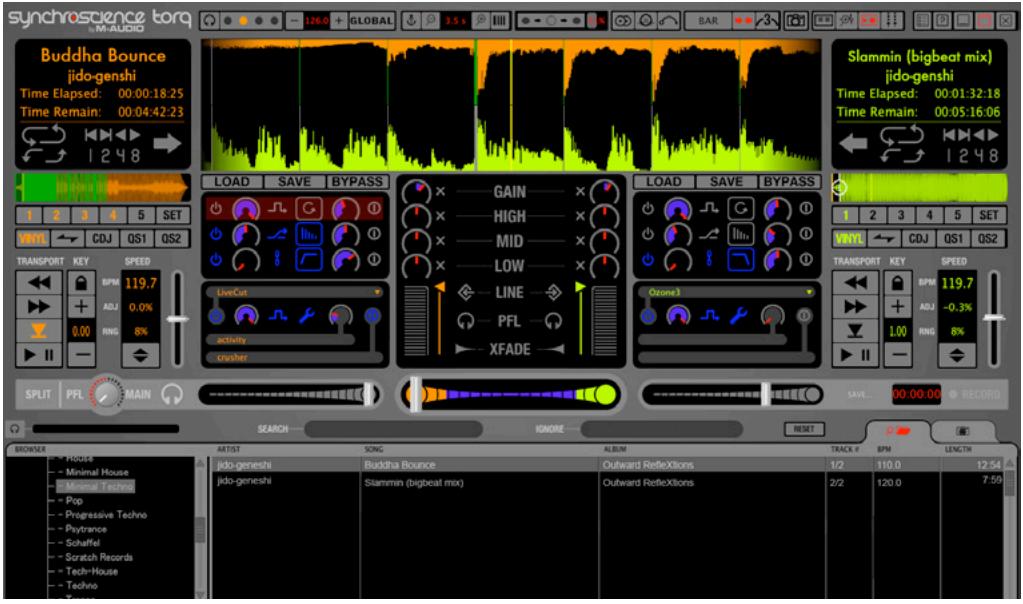Click the left deck LOAD effects button

pos(232,181)
